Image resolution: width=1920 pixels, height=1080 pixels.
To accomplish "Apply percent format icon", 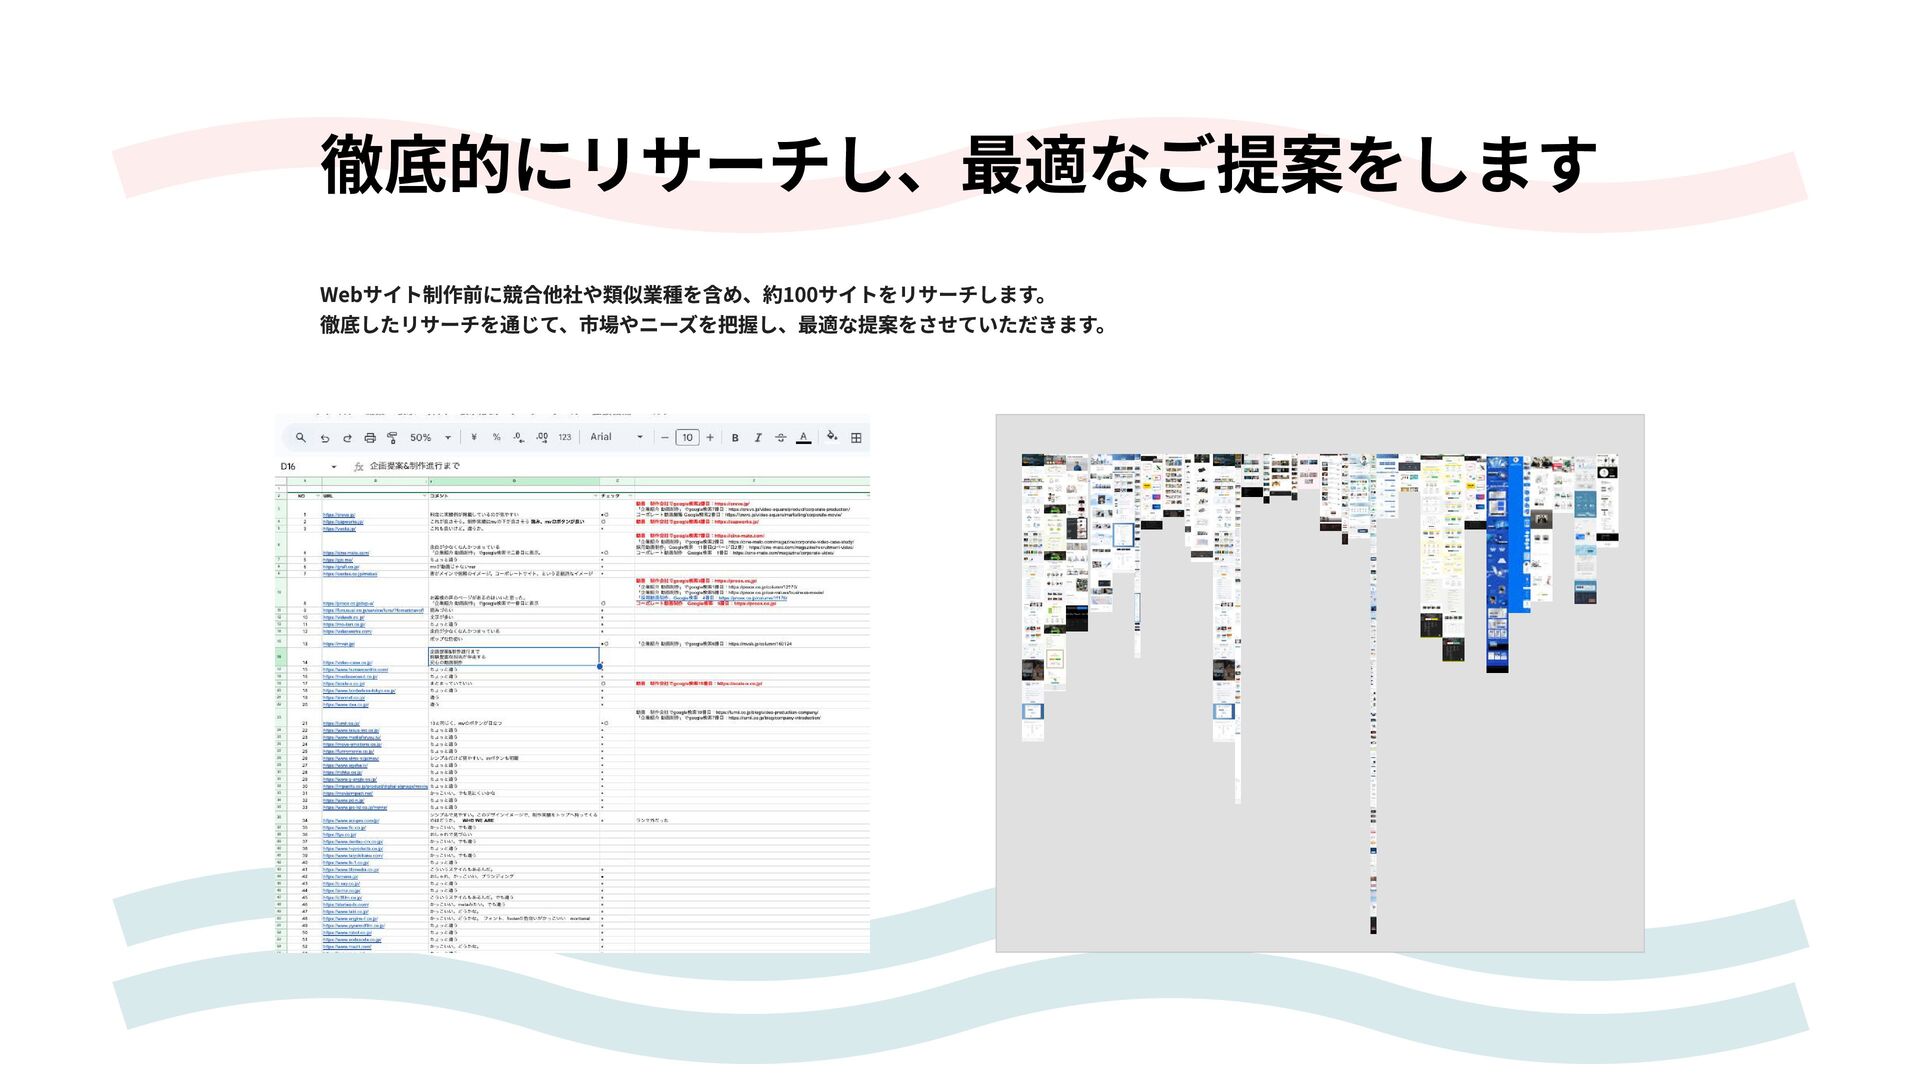I will [496, 438].
